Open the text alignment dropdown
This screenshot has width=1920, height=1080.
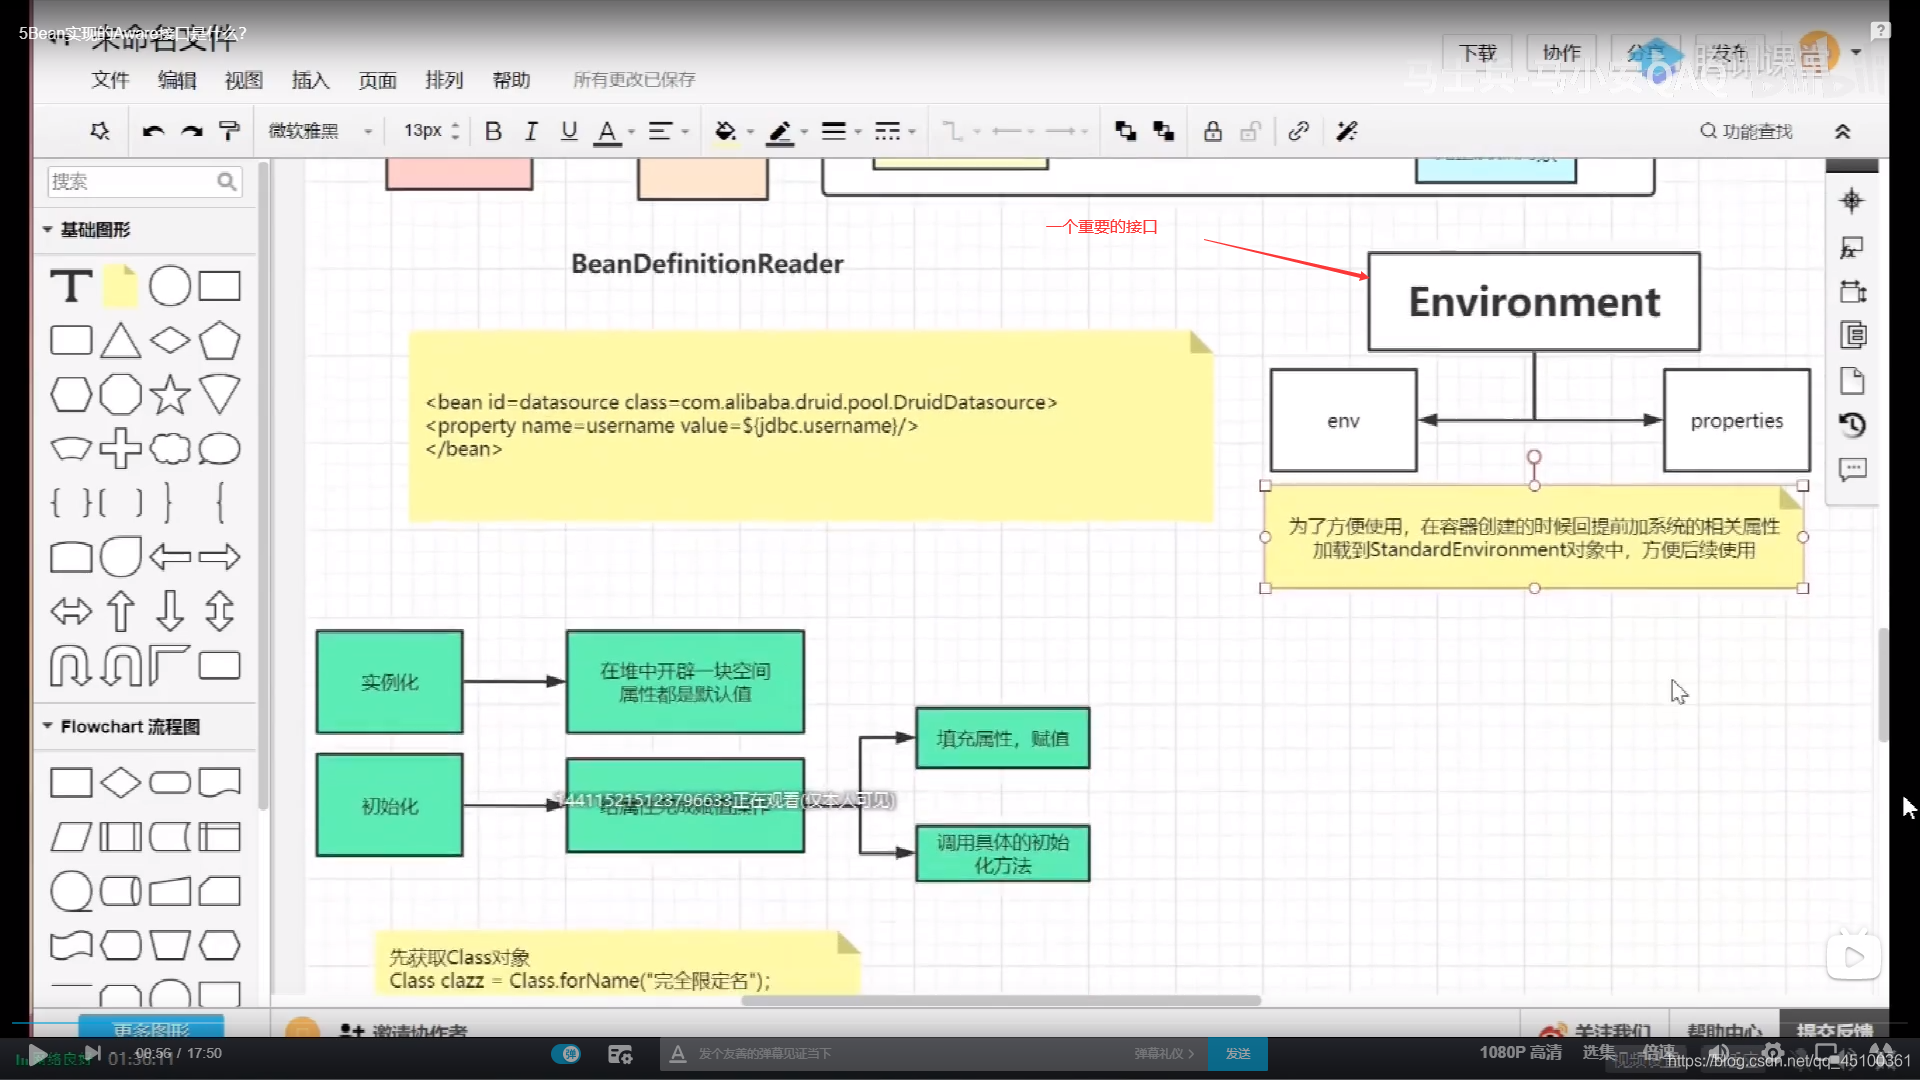(668, 131)
